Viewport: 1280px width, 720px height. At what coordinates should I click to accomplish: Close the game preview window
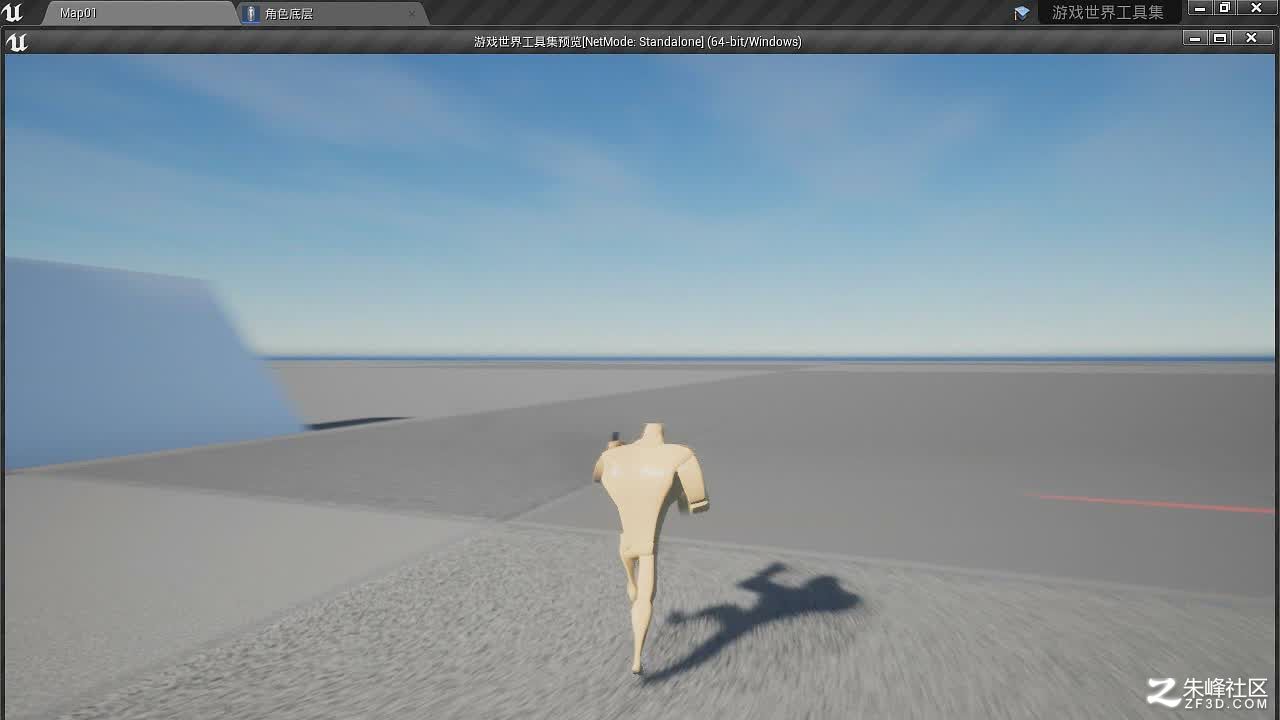click(1251, 38)
